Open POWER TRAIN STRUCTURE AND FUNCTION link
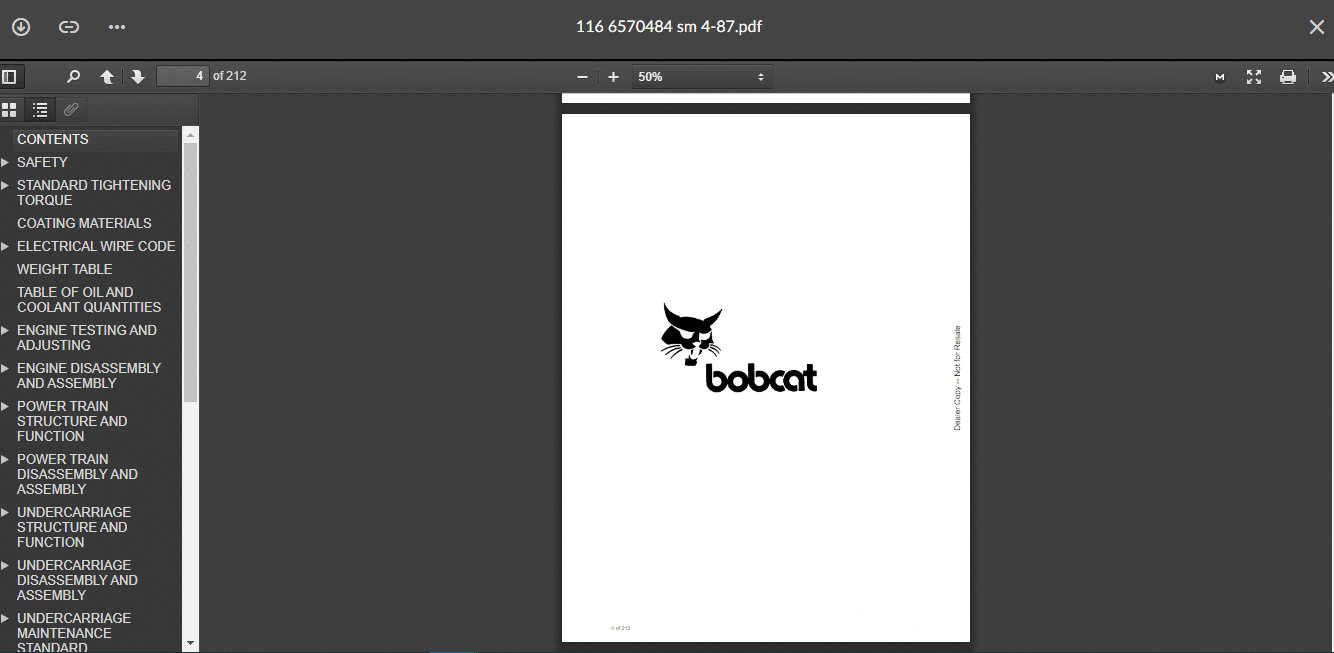Viewport: 1334px width, 653px height. pyautogui.click(x=72, y=421)
